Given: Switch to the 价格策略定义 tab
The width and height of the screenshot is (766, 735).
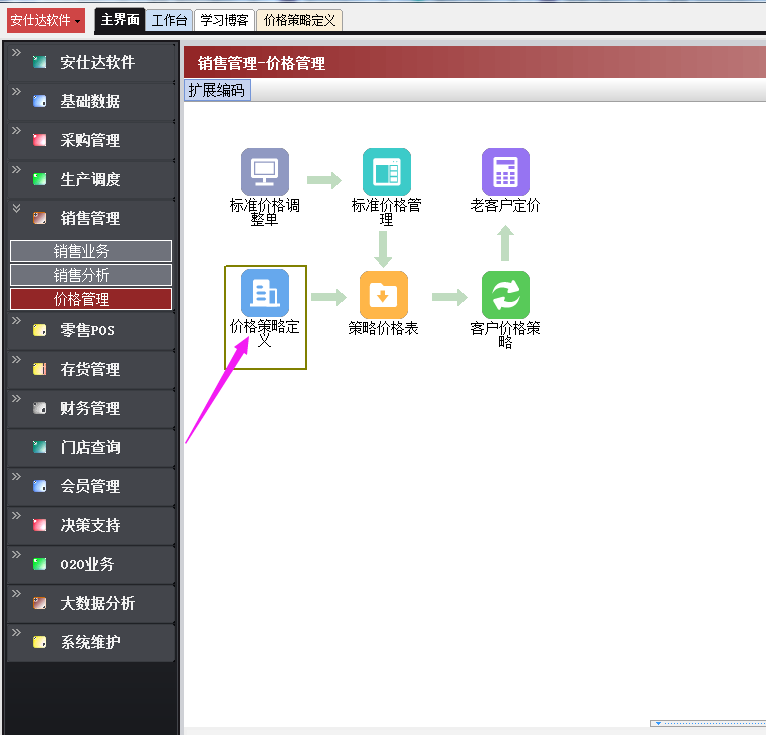Looking at the screenshot, I should (x=299, y=21).
